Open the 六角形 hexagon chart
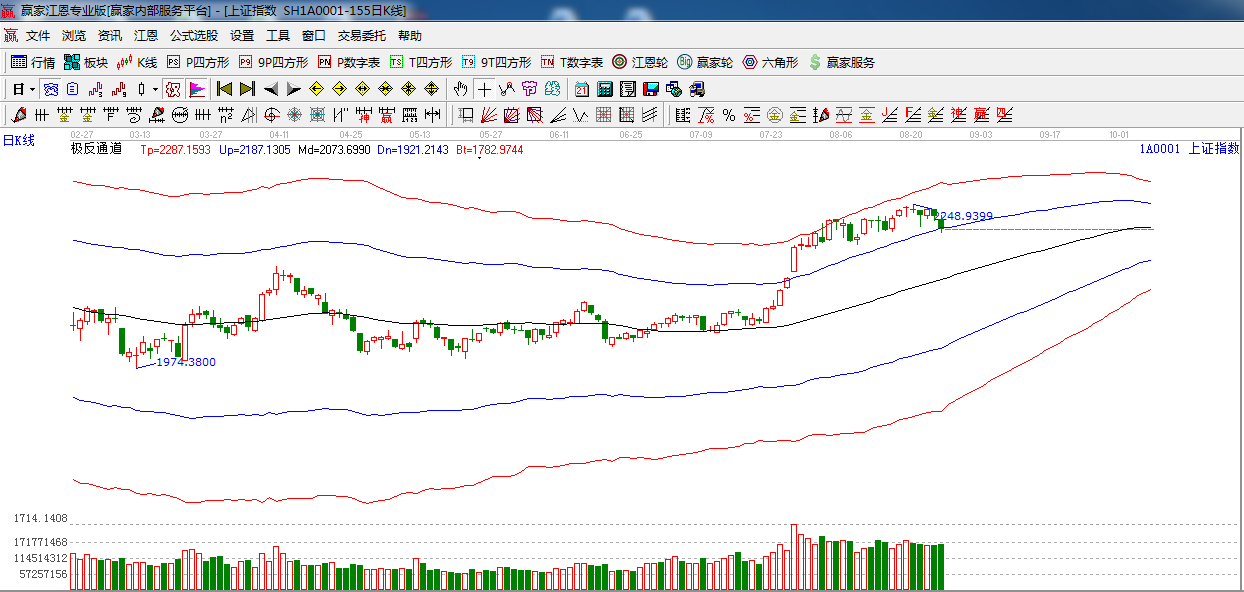Screen dimensions: 1244x592 (x=770, y=62)
